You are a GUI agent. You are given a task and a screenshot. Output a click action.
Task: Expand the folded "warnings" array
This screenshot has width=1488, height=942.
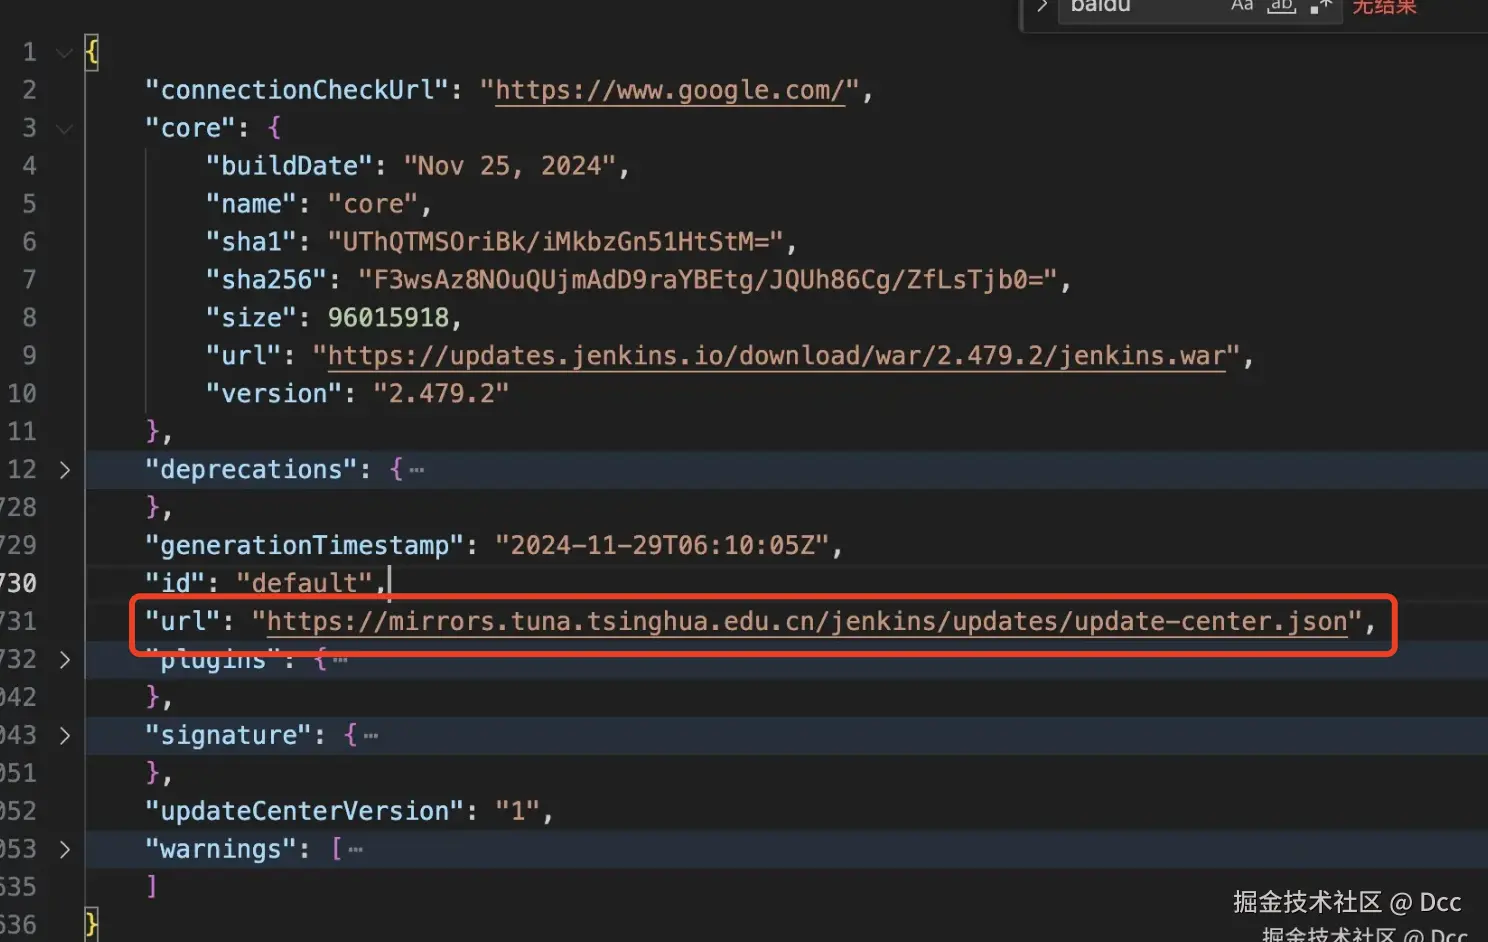(65, 850)
